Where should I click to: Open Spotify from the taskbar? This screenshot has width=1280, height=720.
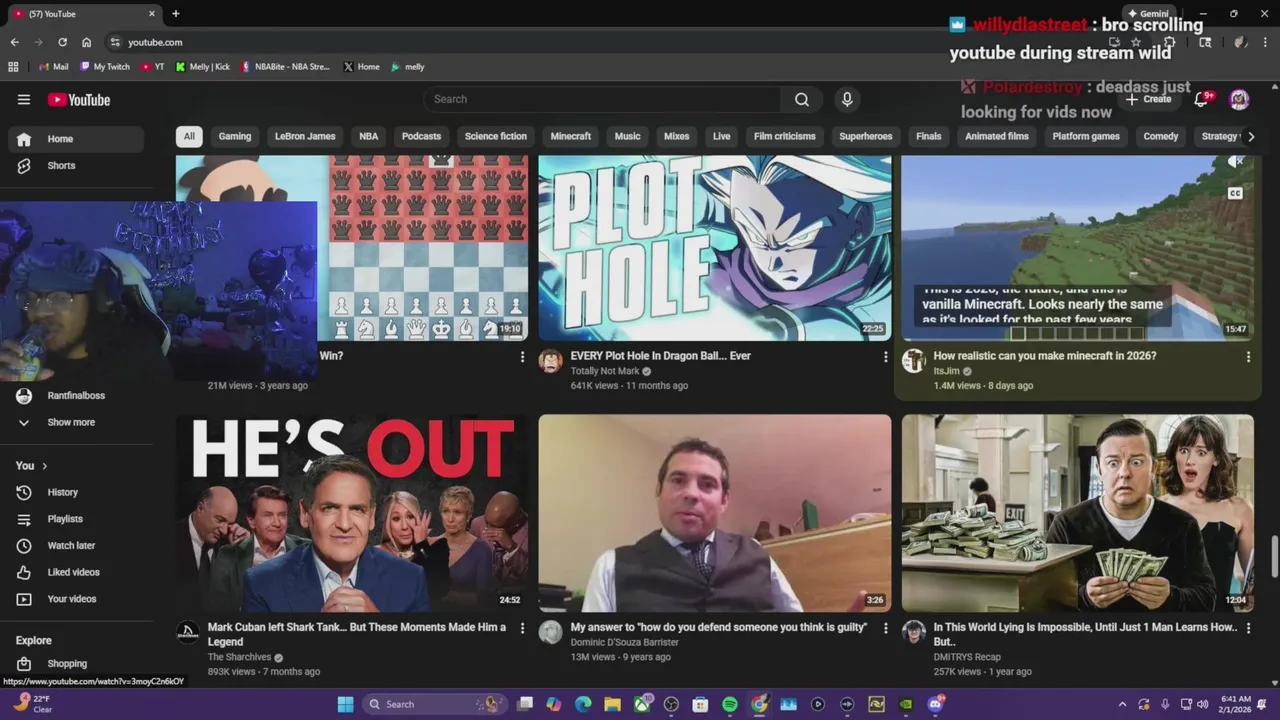click(730, 704)
